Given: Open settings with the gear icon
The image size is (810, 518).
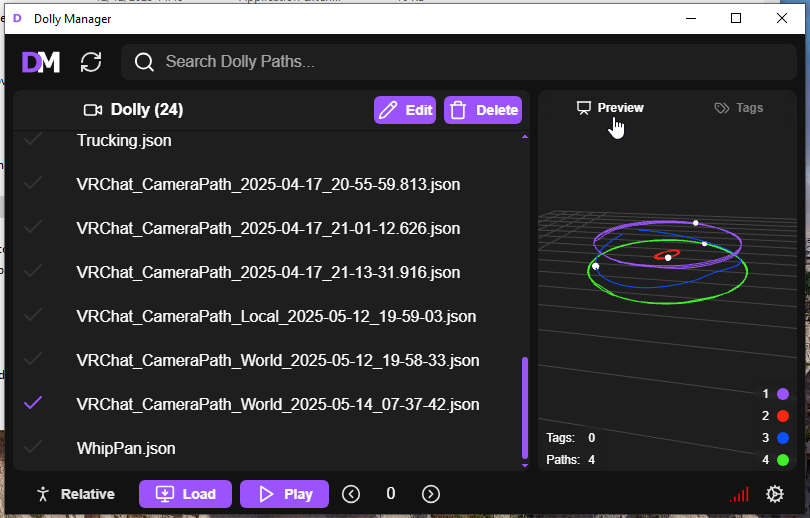Looking at the screenshot, I should 774,494.
